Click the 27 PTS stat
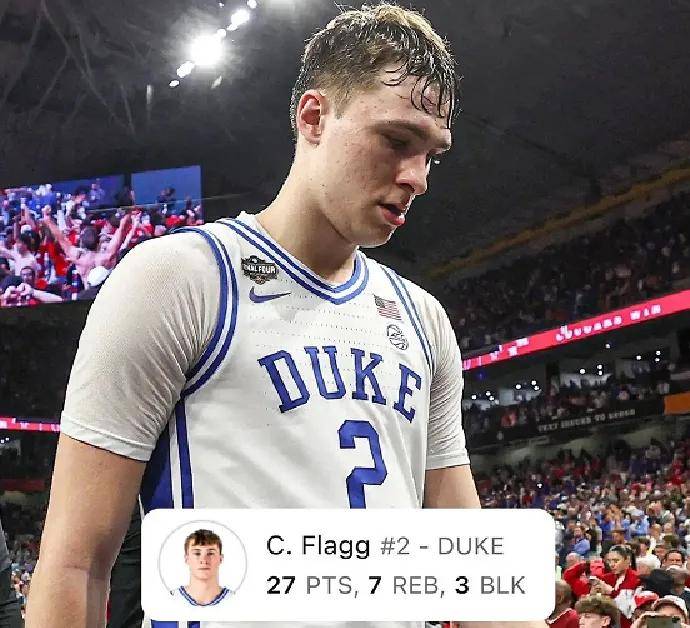This screenshot has height=628, width=690. [309, 585]
